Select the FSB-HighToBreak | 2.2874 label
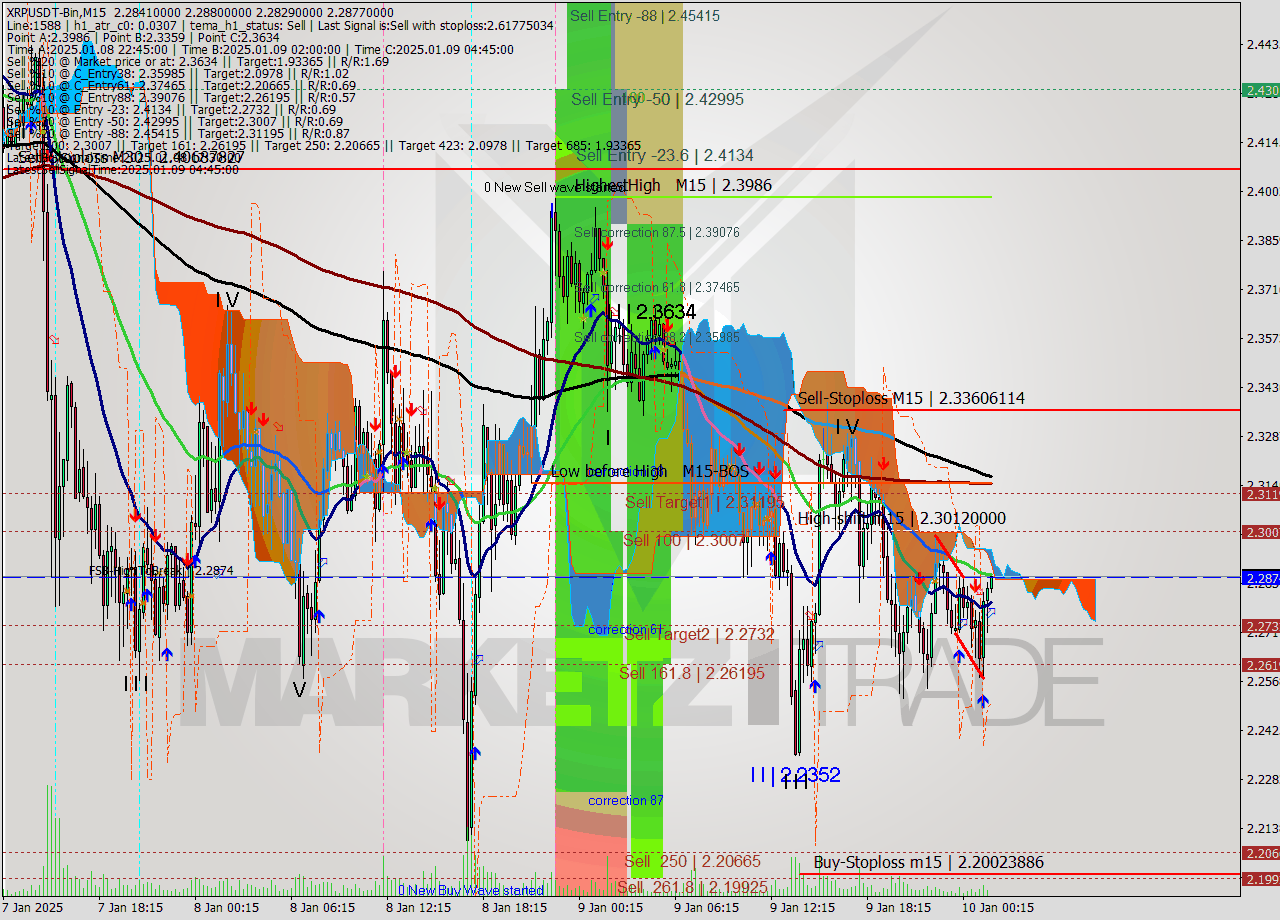1280x920 pixels. 161,571
